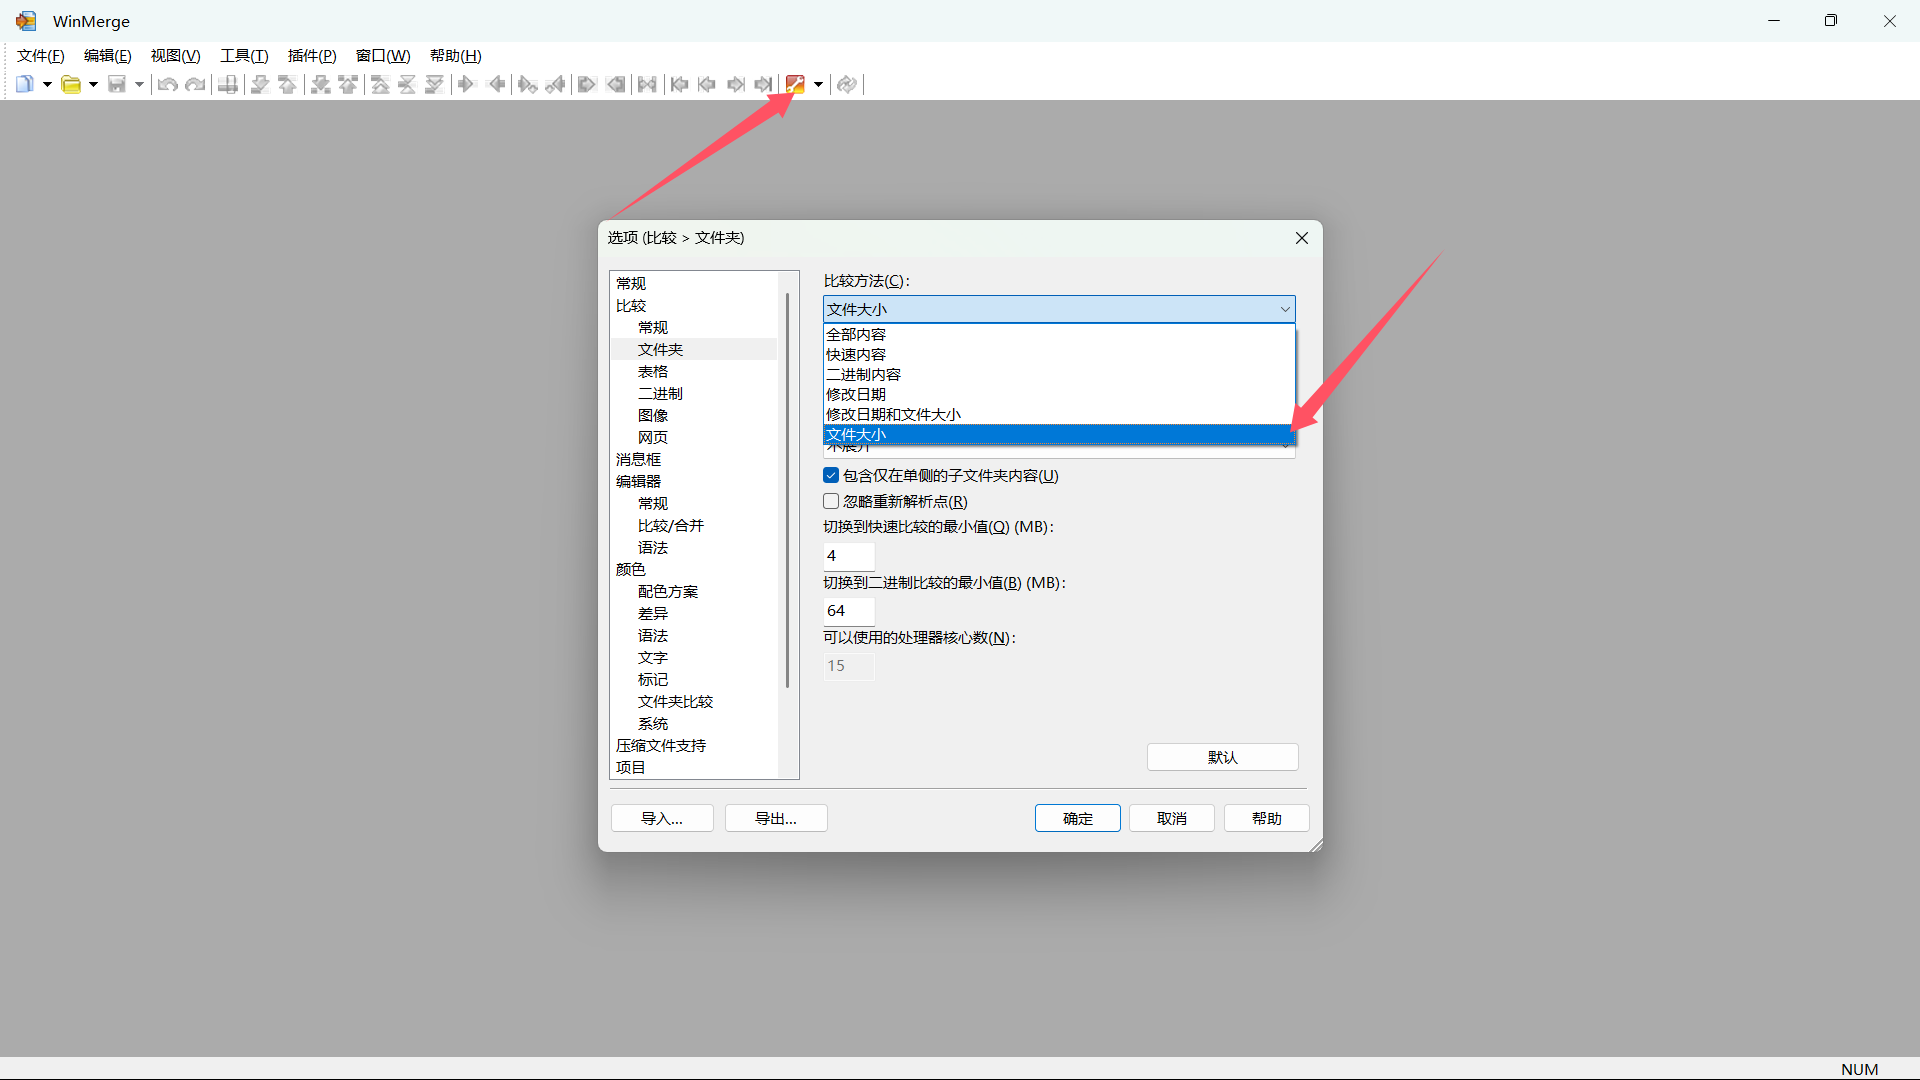Close the 选项 dialog
Viewport: 1920px width, 1080px height.
coord(1301,238)
